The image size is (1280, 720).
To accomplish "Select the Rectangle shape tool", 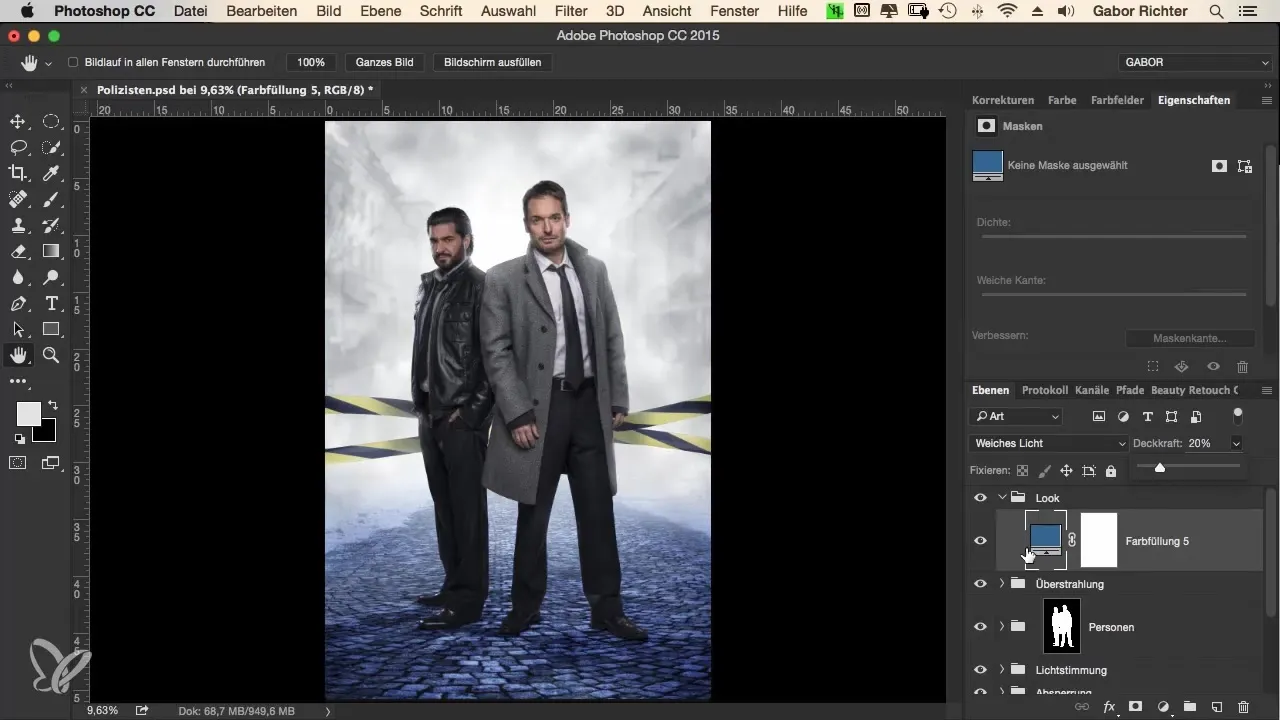I will (x=51, y=329).
